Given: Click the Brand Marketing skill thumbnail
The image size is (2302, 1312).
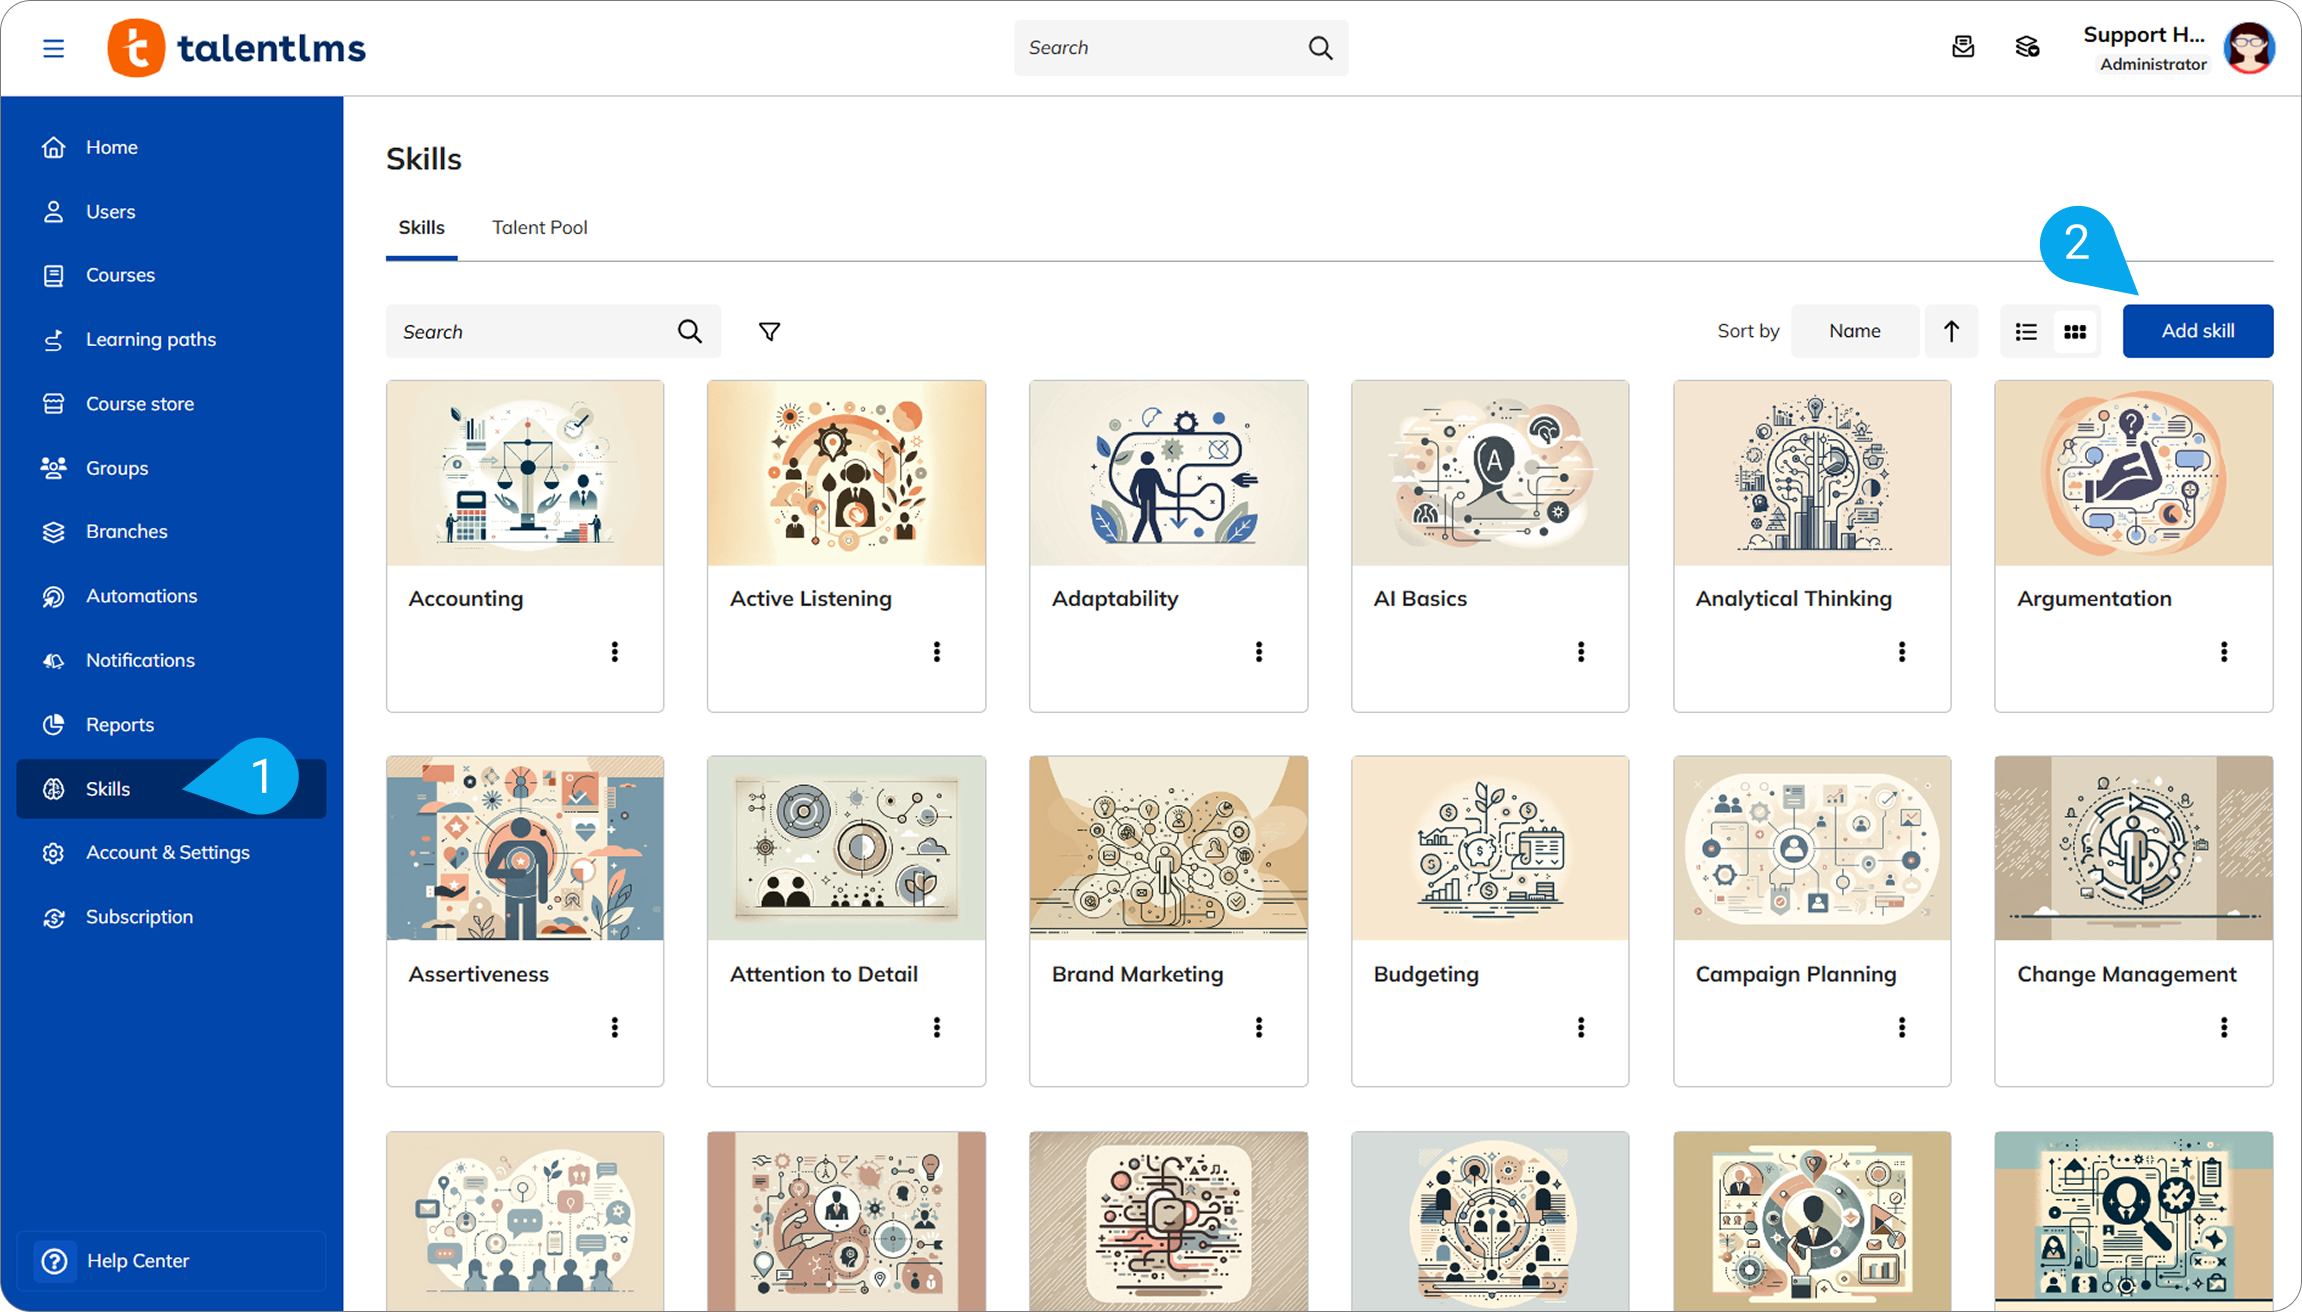Looking at the screenshot, I should pyautogui.click(x=1167, y=848).
